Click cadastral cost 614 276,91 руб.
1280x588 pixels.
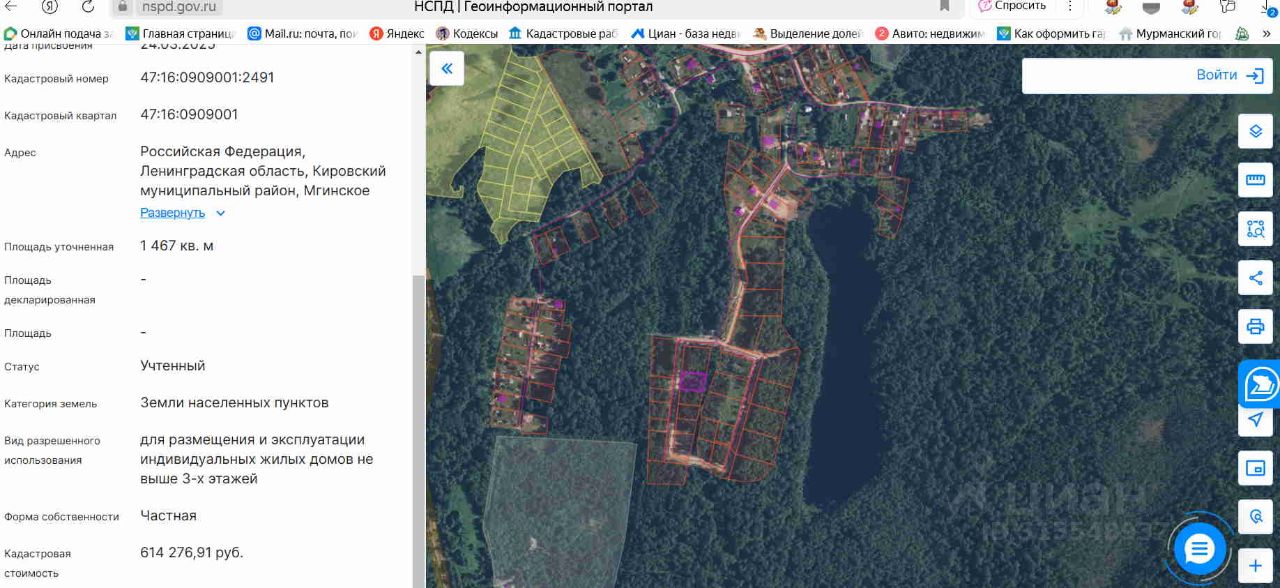click(x=191, y=552)
